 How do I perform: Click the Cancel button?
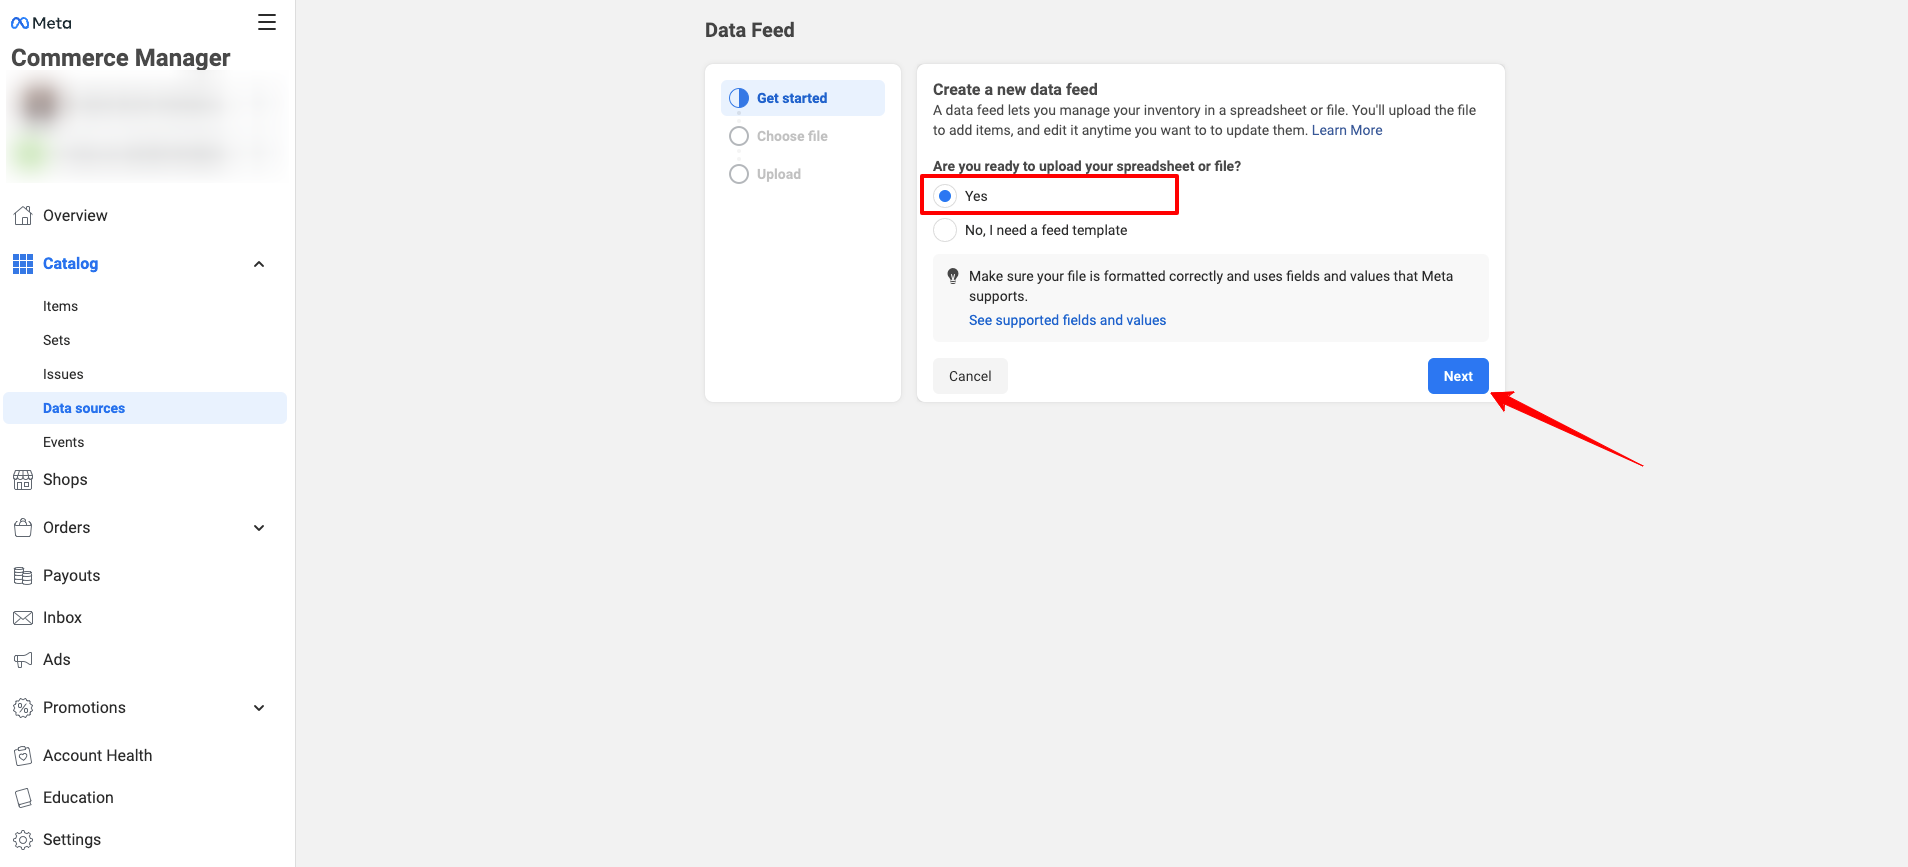pos(970,376)
